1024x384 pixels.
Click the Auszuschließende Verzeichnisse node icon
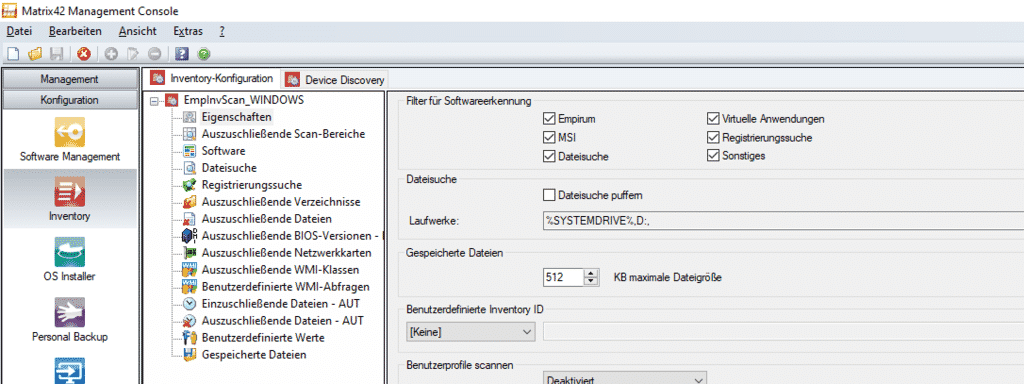(x=190, y=202)
